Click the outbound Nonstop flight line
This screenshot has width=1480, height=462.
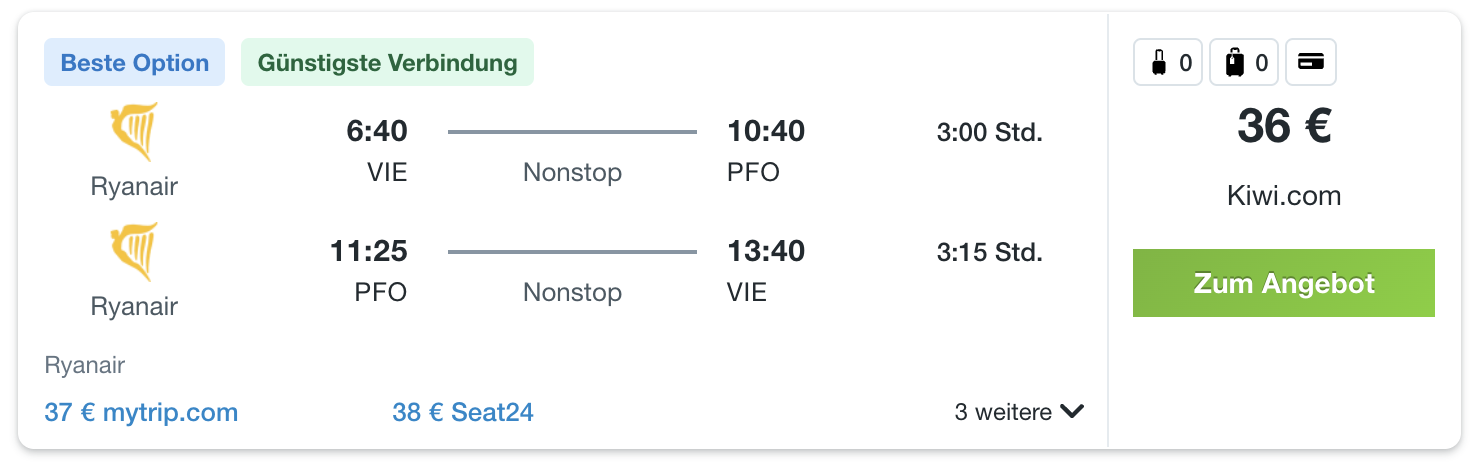point(572,131)
